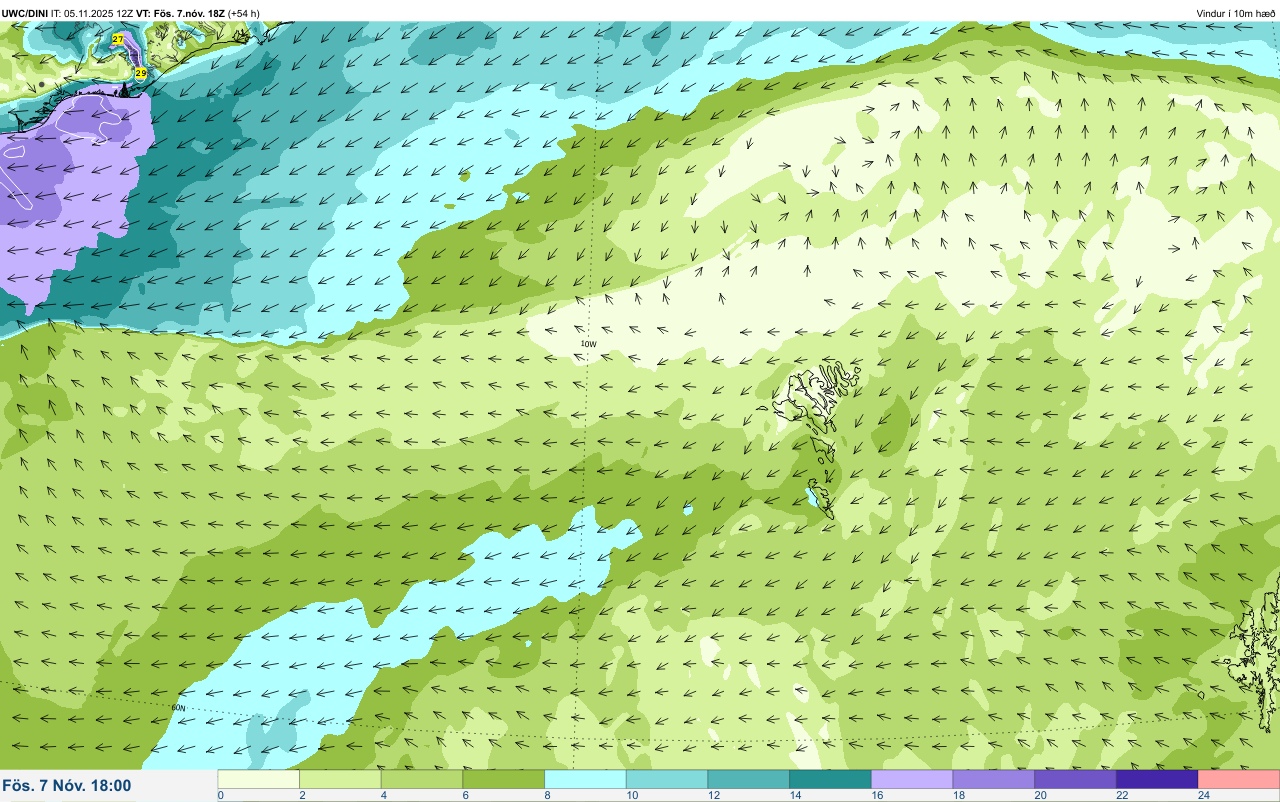
Task: Click the dark indigo 22–24 legend swatch
Action: tap(1157, 779)
